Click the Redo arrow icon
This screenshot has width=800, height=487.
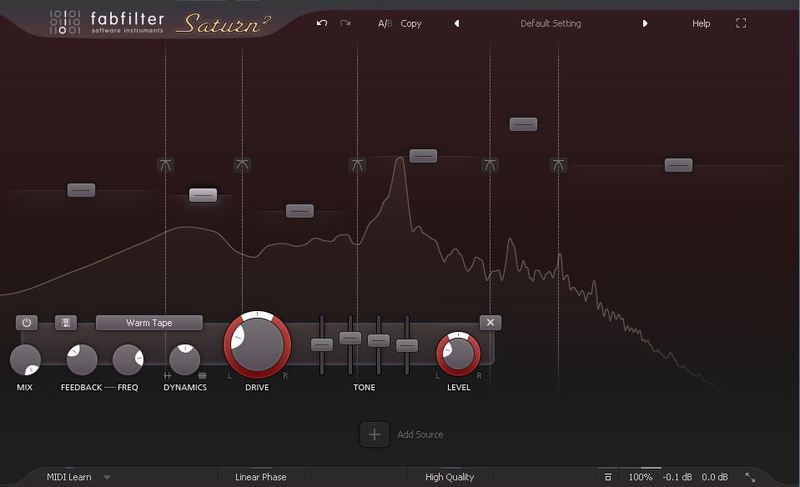point(345,23)
